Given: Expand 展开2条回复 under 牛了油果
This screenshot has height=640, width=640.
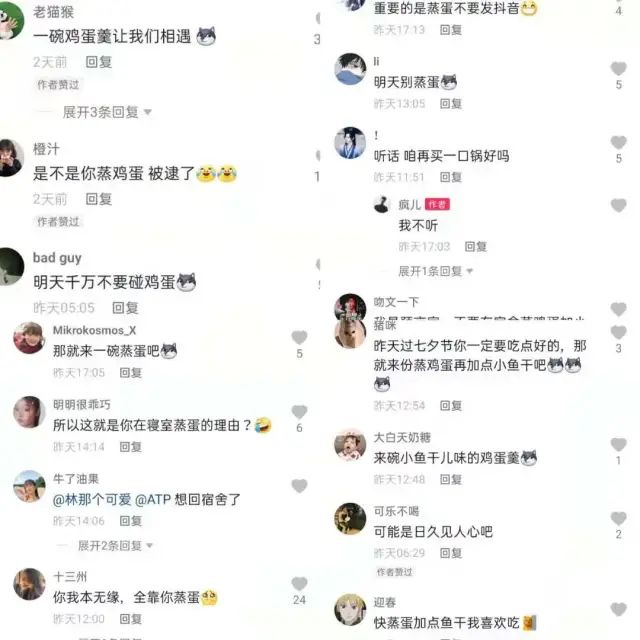Looking at the screenshot, I should (x=115, y=545).
